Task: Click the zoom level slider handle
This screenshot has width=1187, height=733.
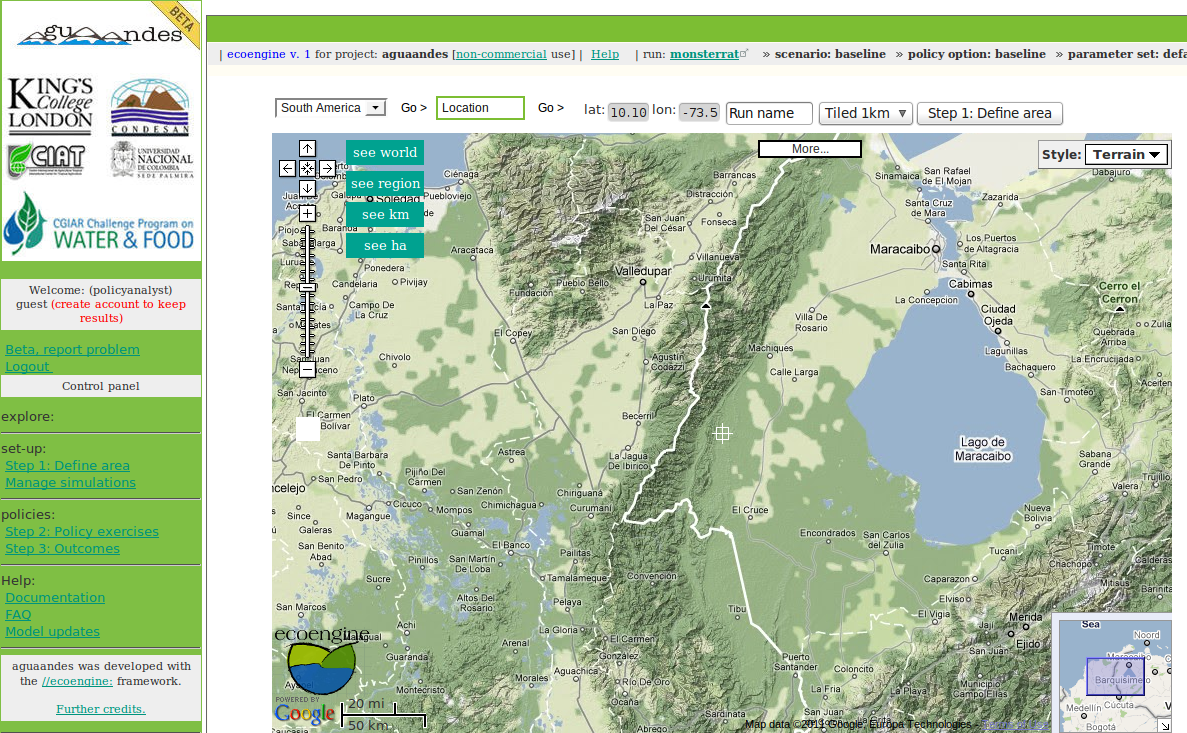Action: [307, 288]
